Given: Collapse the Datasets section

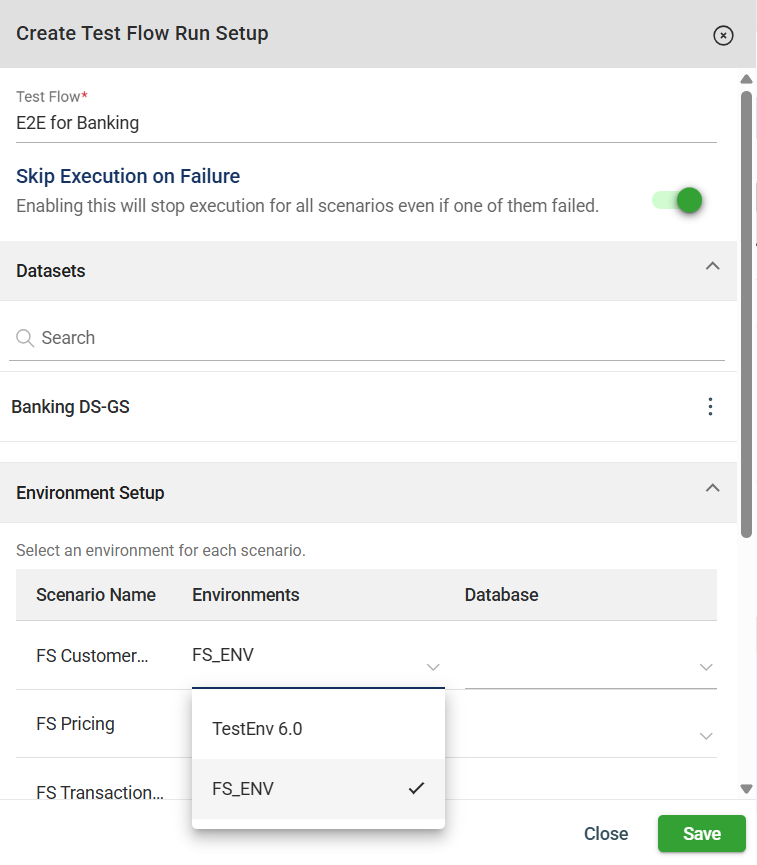Looking at the screenshot, I should coord(712,266).
